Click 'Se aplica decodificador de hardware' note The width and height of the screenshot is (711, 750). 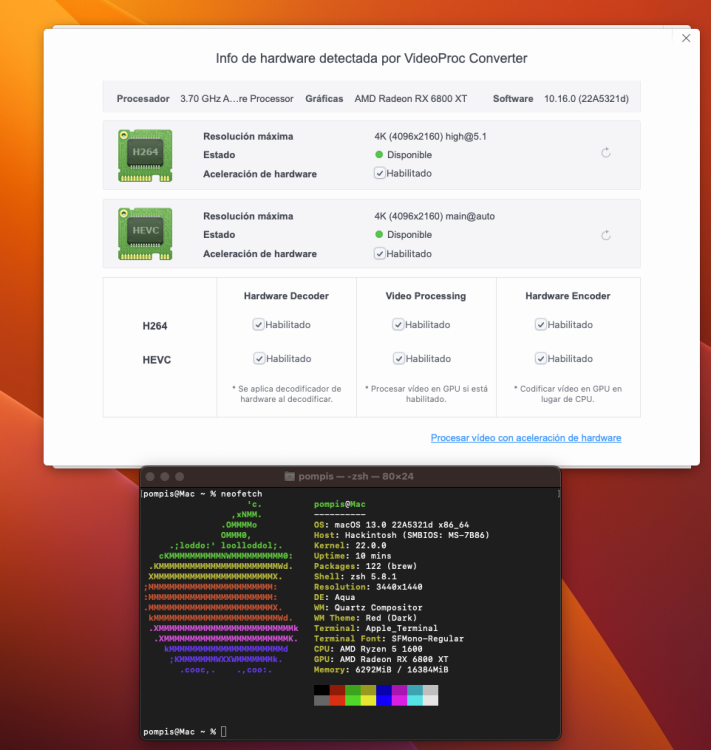pyautogui.click(x=287, y=394)
